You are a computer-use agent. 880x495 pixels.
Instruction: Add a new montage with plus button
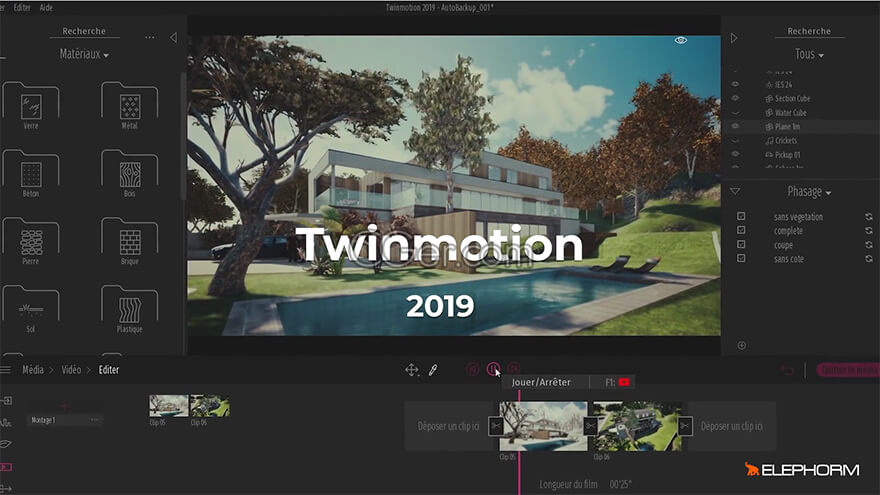[65, 405]
